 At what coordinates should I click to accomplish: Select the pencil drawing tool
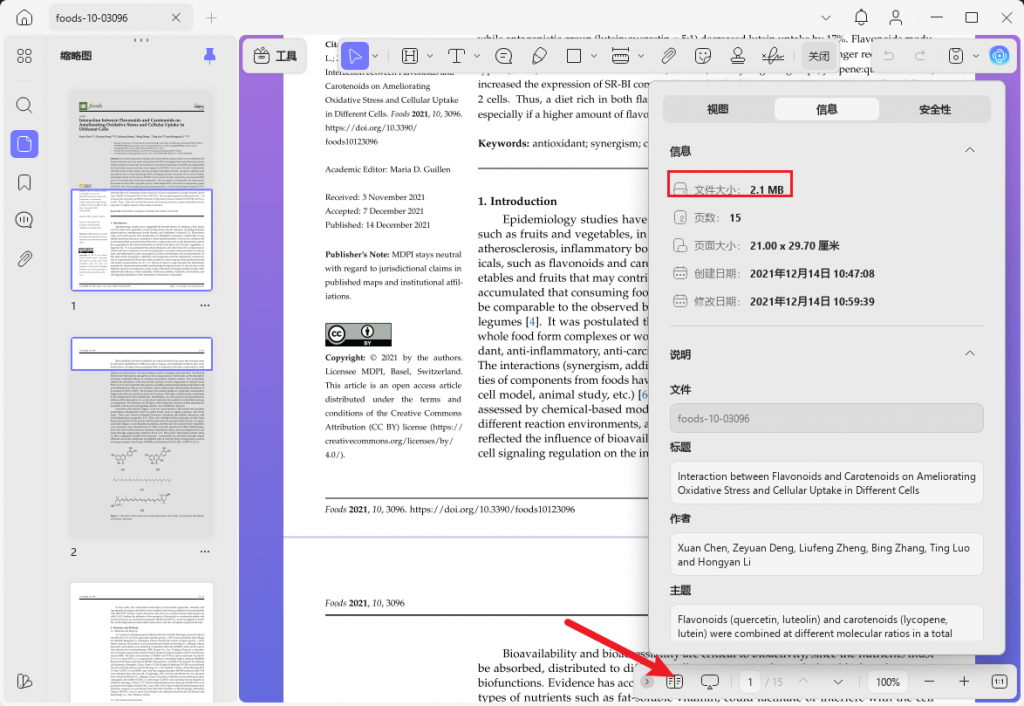[539, 56]
